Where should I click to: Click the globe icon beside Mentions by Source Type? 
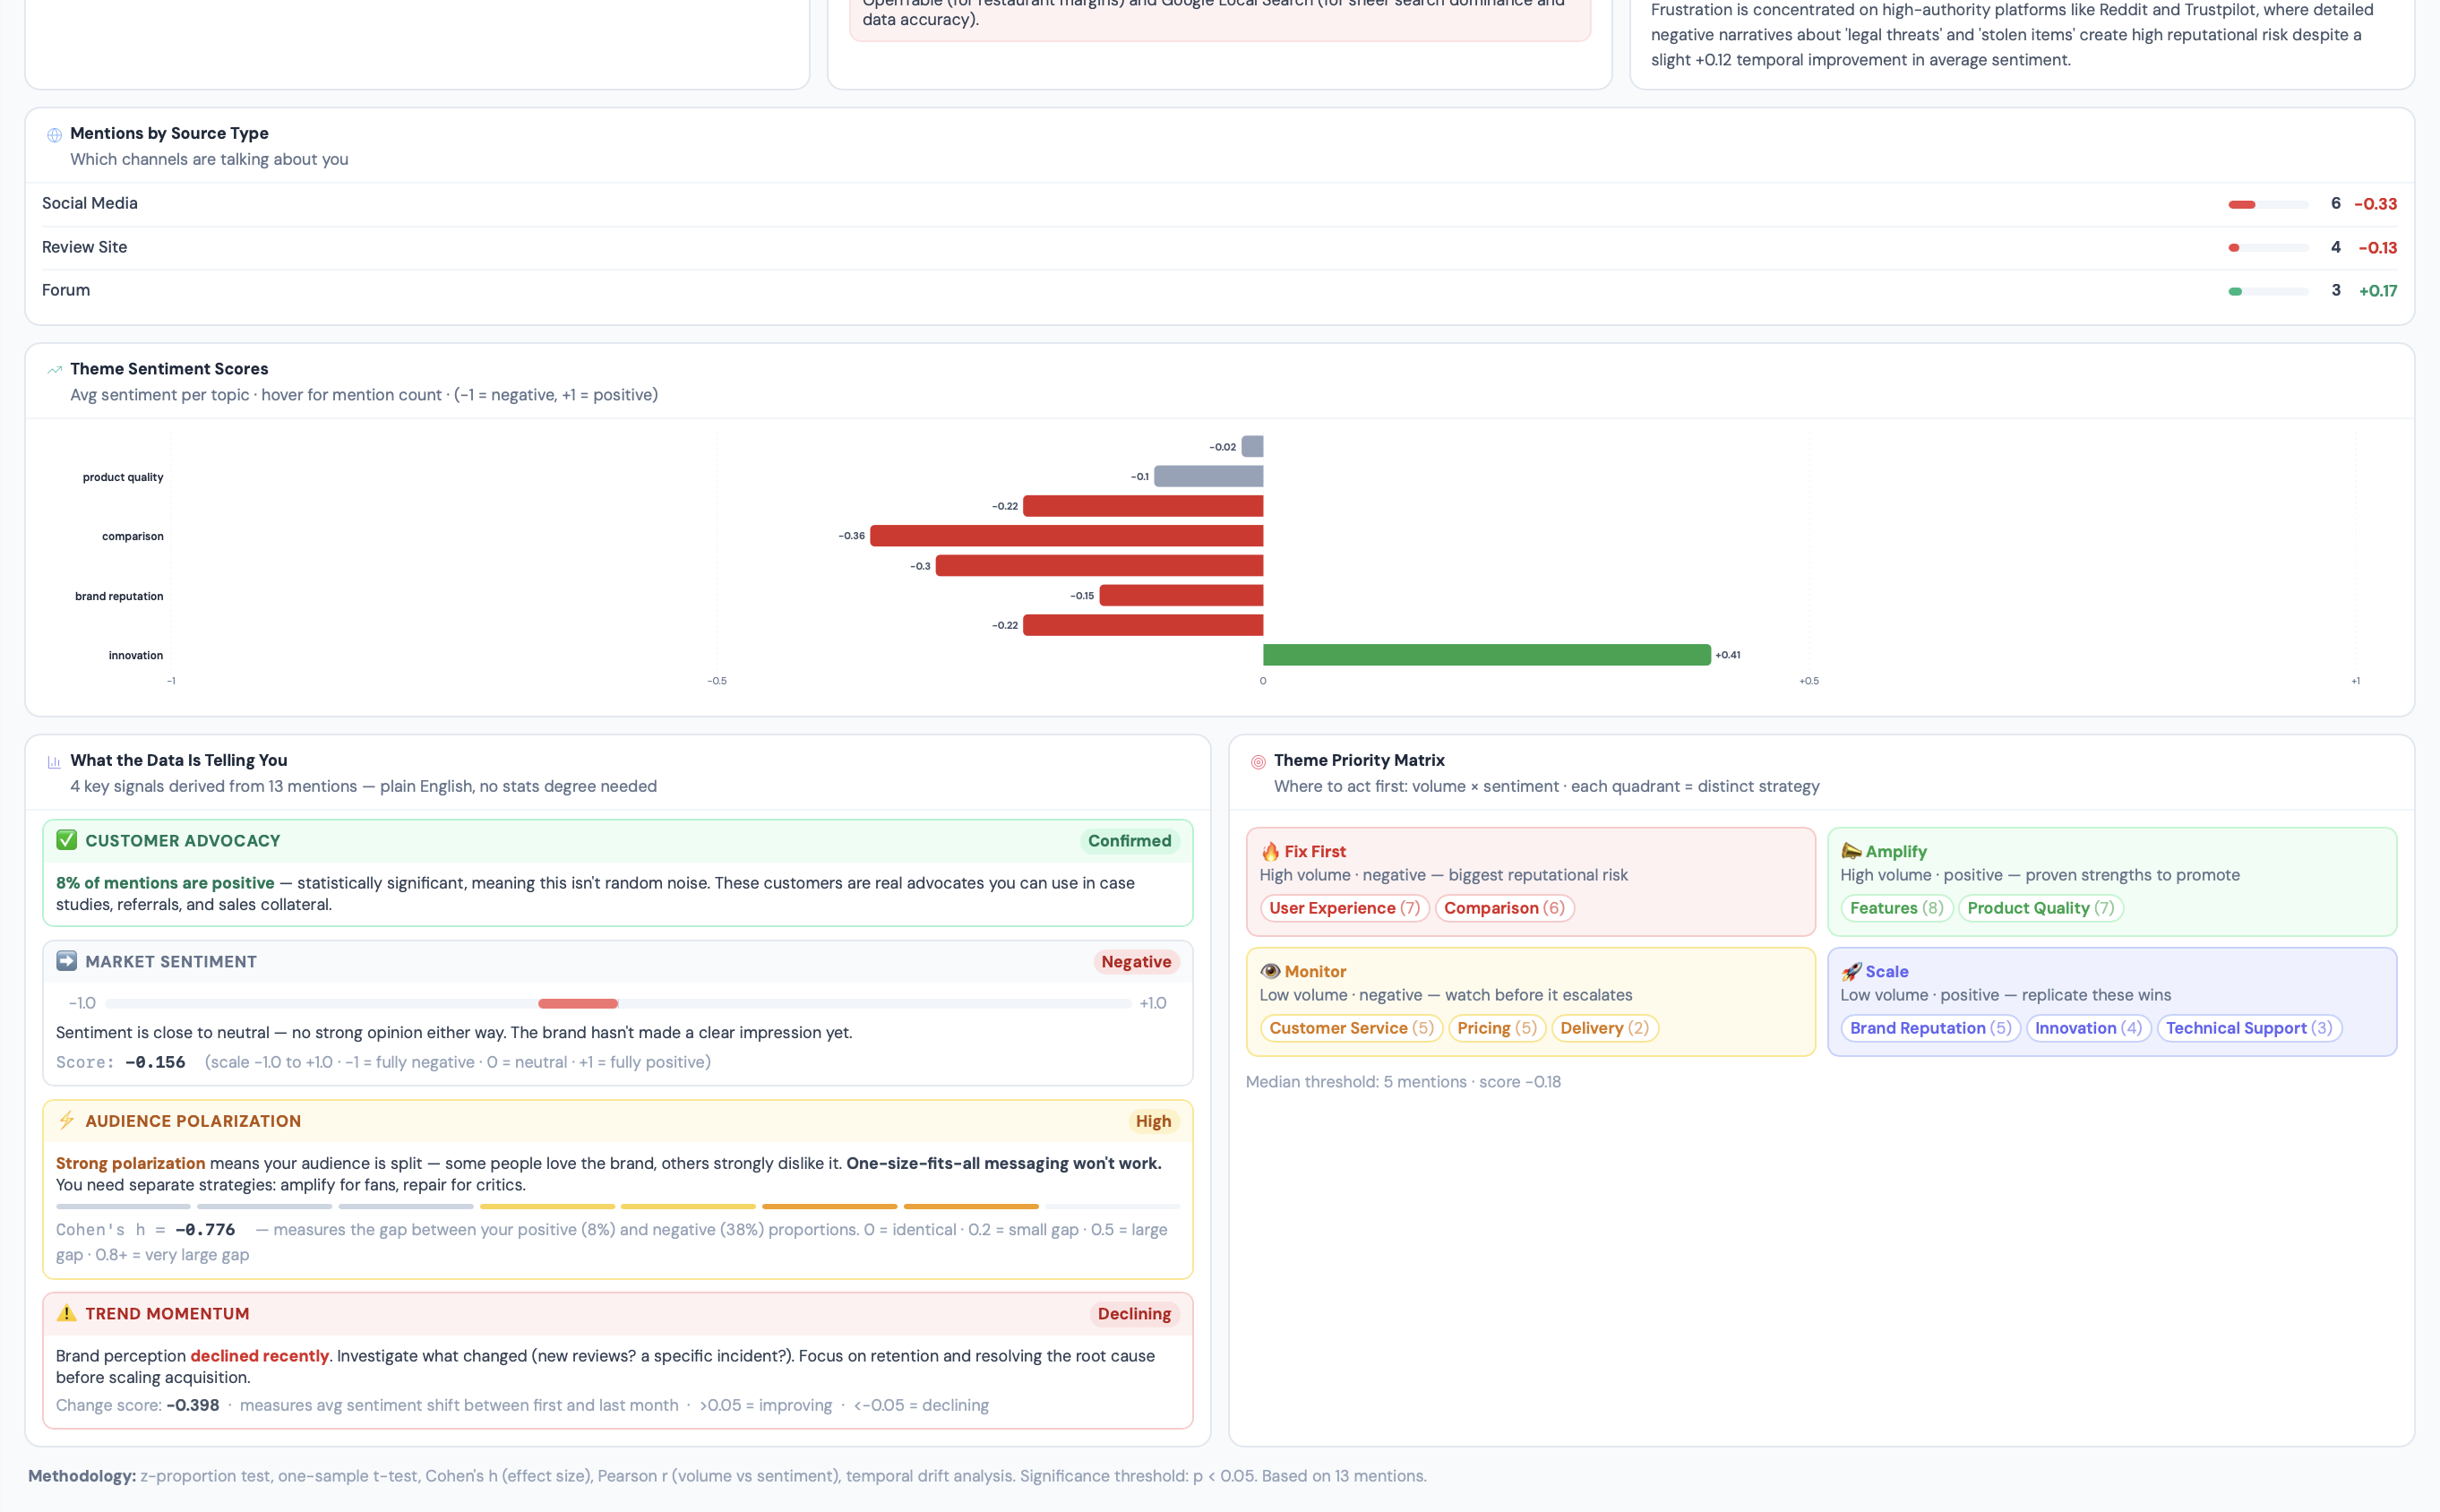[x=54, y=135]
